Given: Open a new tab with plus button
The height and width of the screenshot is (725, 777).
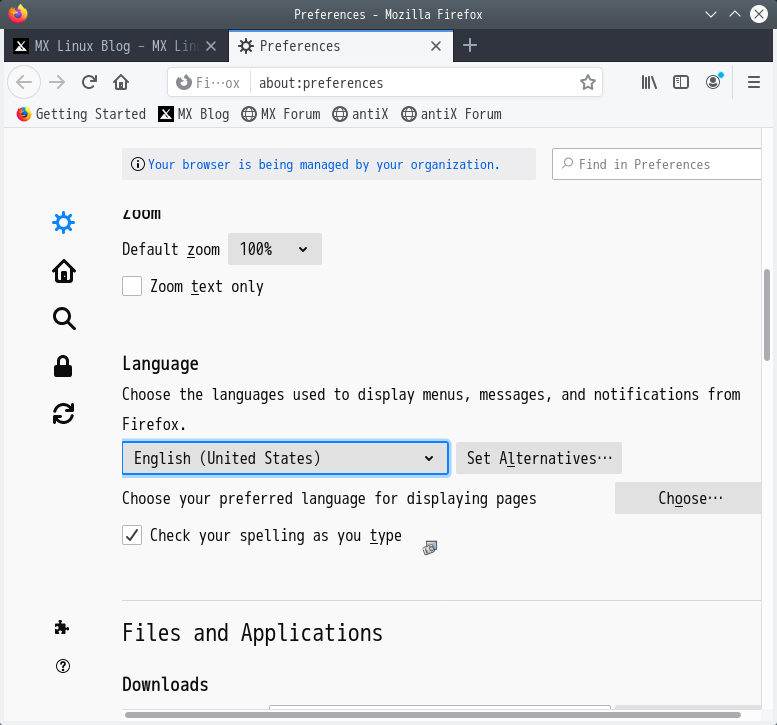Looking at the screenshot, I should coord(470,46).
